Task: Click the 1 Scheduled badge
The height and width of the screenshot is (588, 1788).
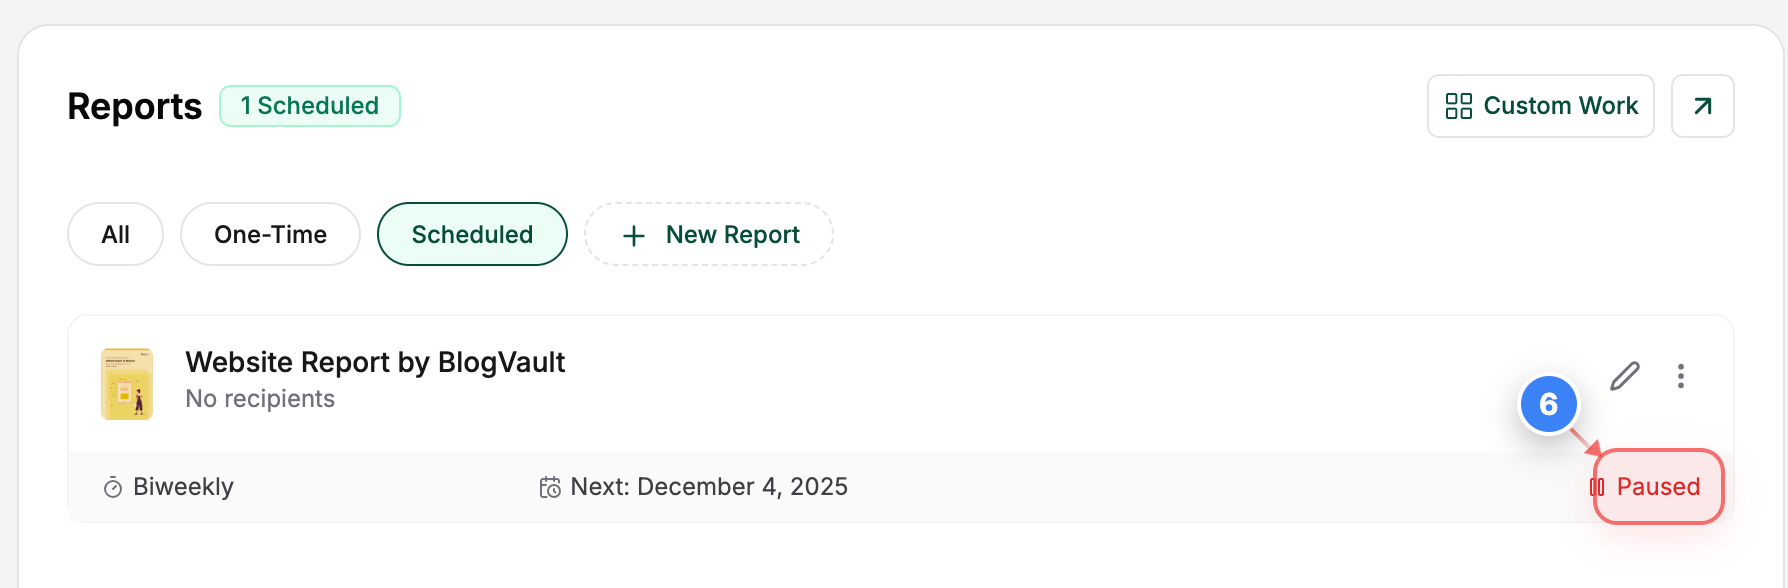Action: (309, 105)
